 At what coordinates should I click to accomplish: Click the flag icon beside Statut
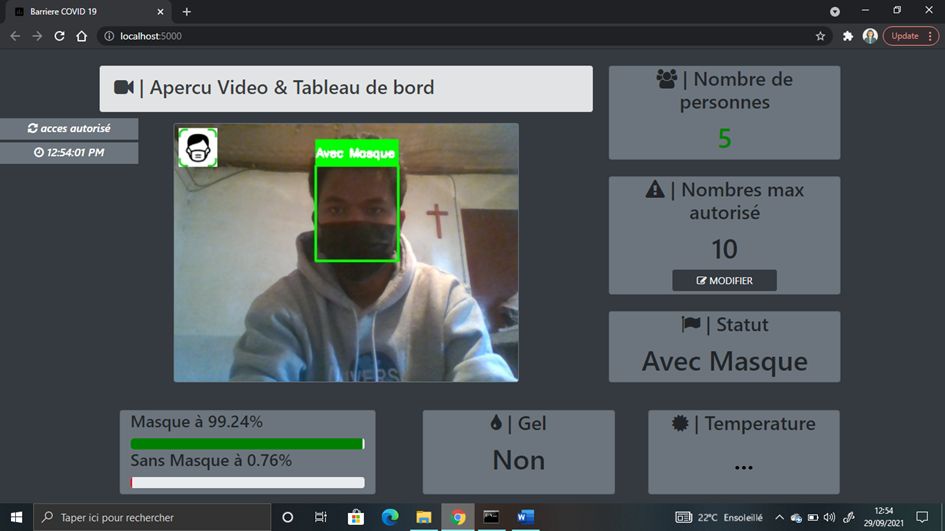pos(691,324)
